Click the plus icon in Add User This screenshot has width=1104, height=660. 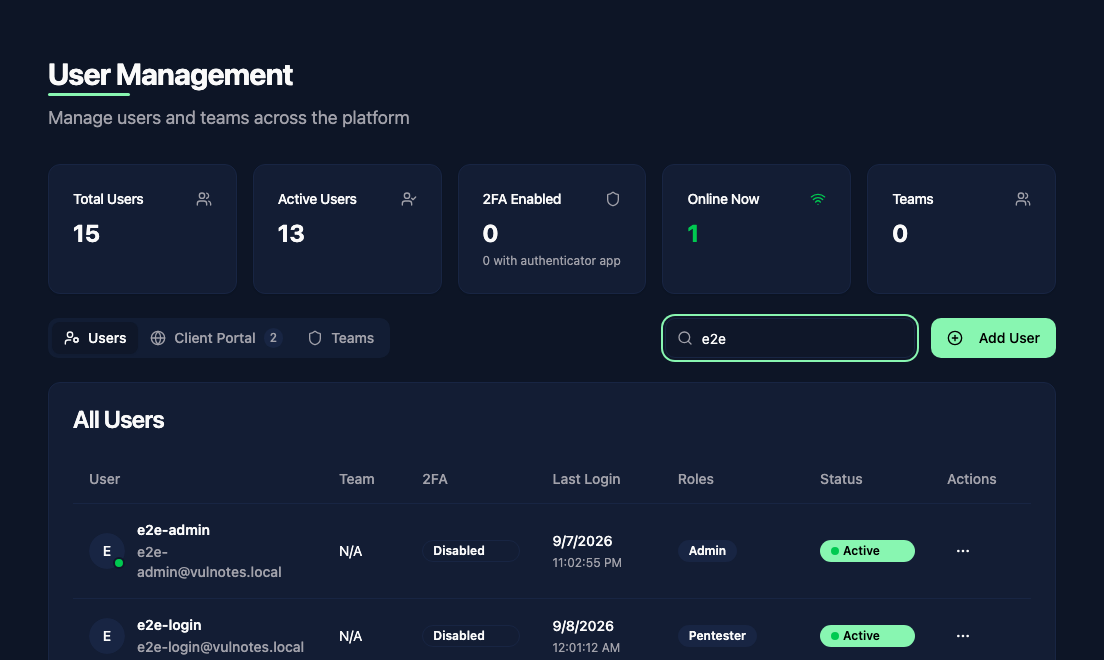(x=955, y=338)
